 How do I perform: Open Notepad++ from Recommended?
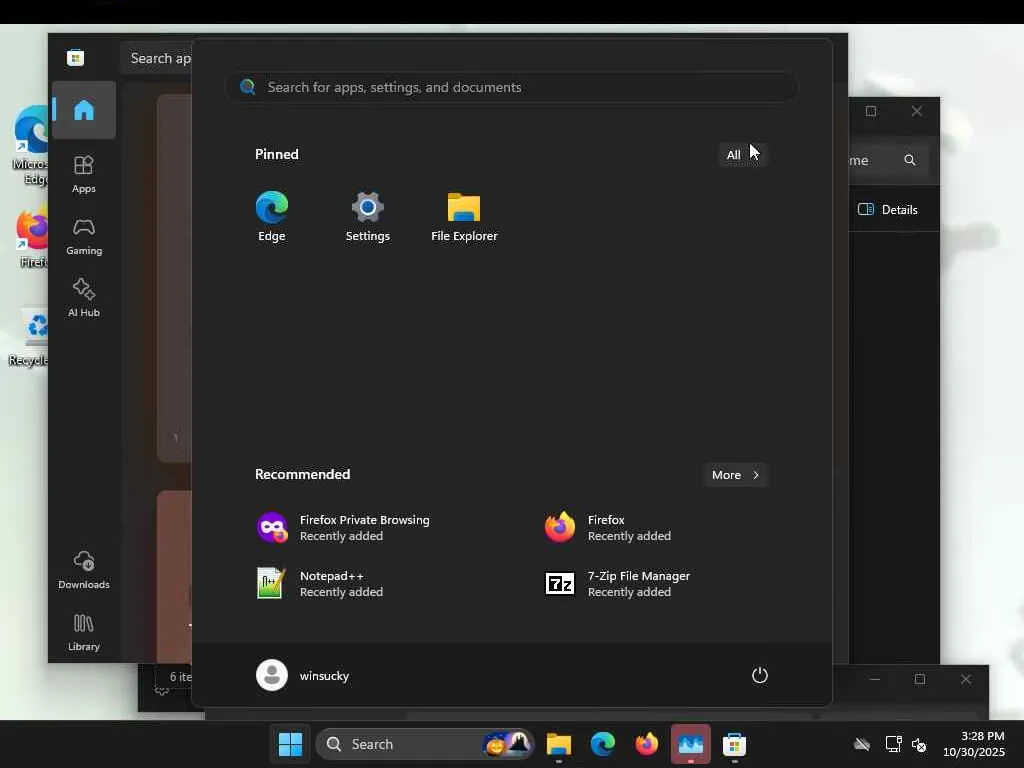tap(320, 584)
